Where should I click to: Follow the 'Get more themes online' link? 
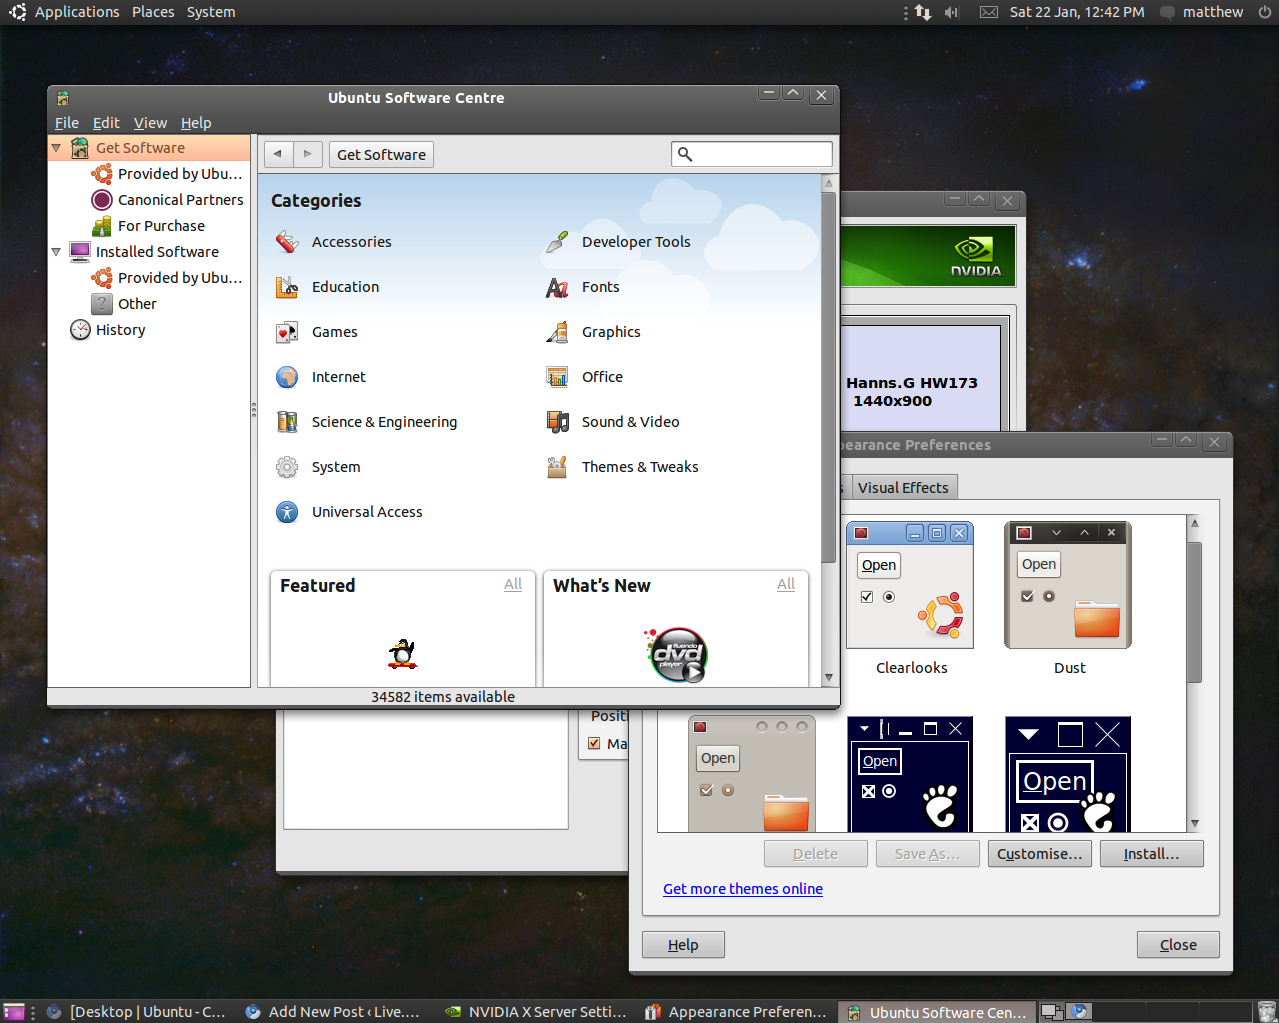tap(743, 889)
